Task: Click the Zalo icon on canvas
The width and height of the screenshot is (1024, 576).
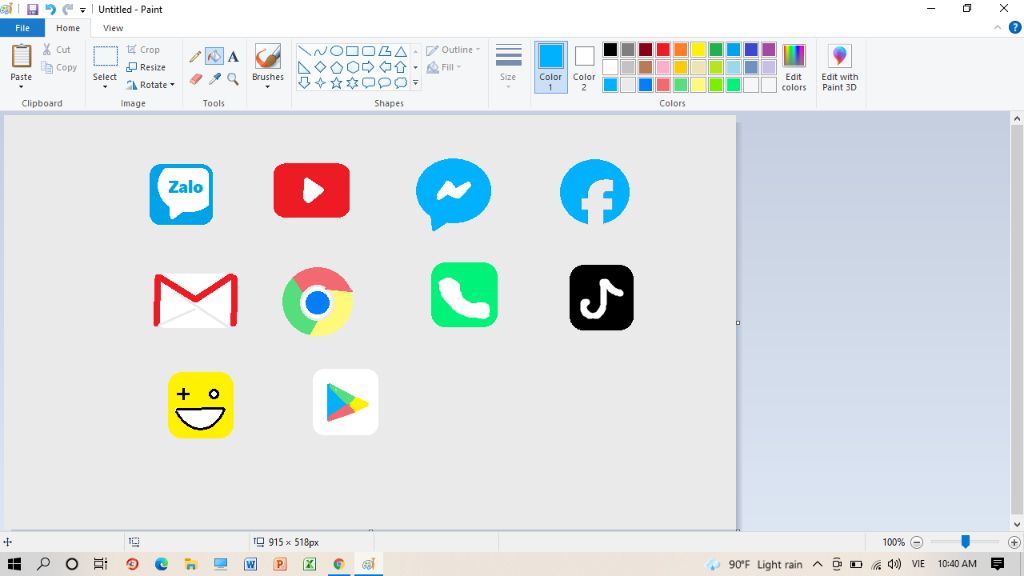Action: tap(181, 194)
